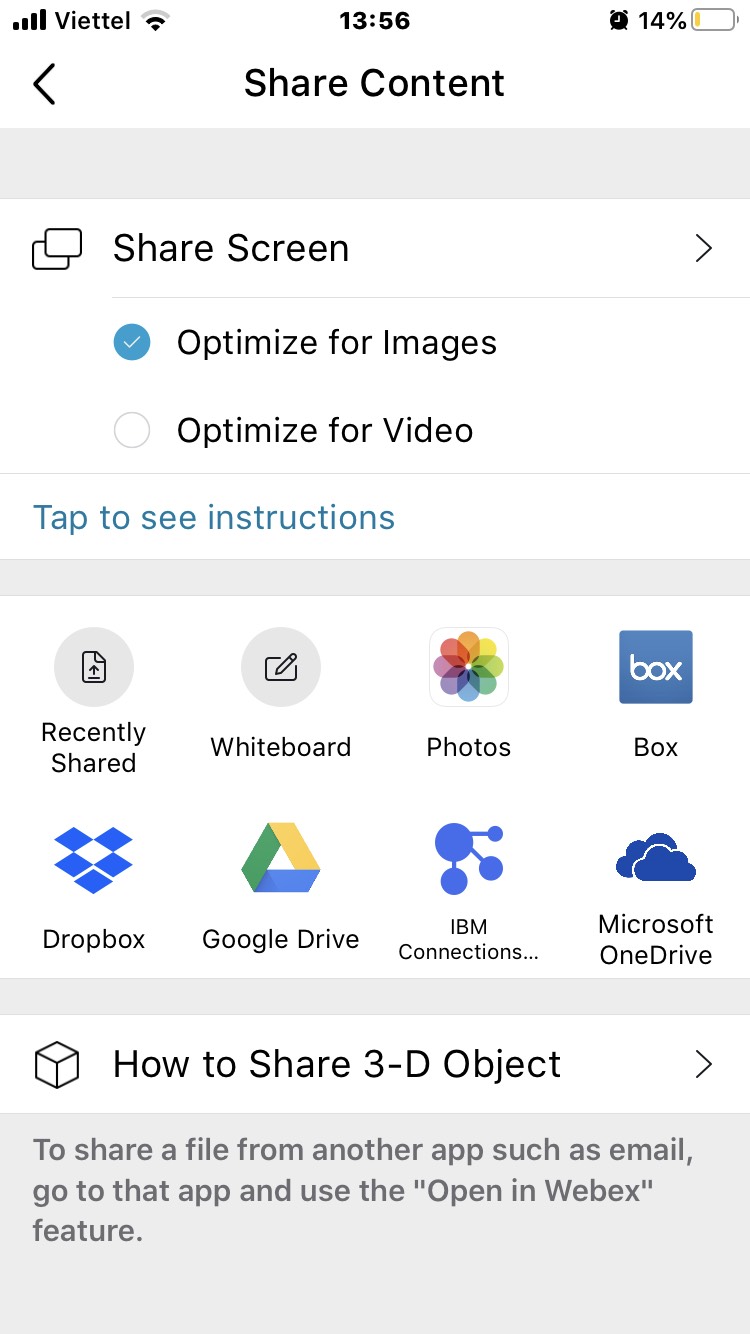Tap to see instructions link
Screen dimensions: 750x1334
point(214,517)
